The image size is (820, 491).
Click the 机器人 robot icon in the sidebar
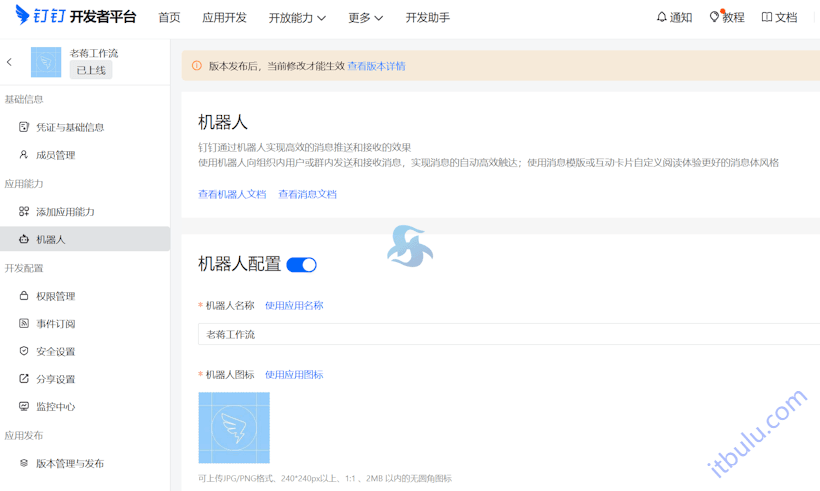(x=24, y=239)
